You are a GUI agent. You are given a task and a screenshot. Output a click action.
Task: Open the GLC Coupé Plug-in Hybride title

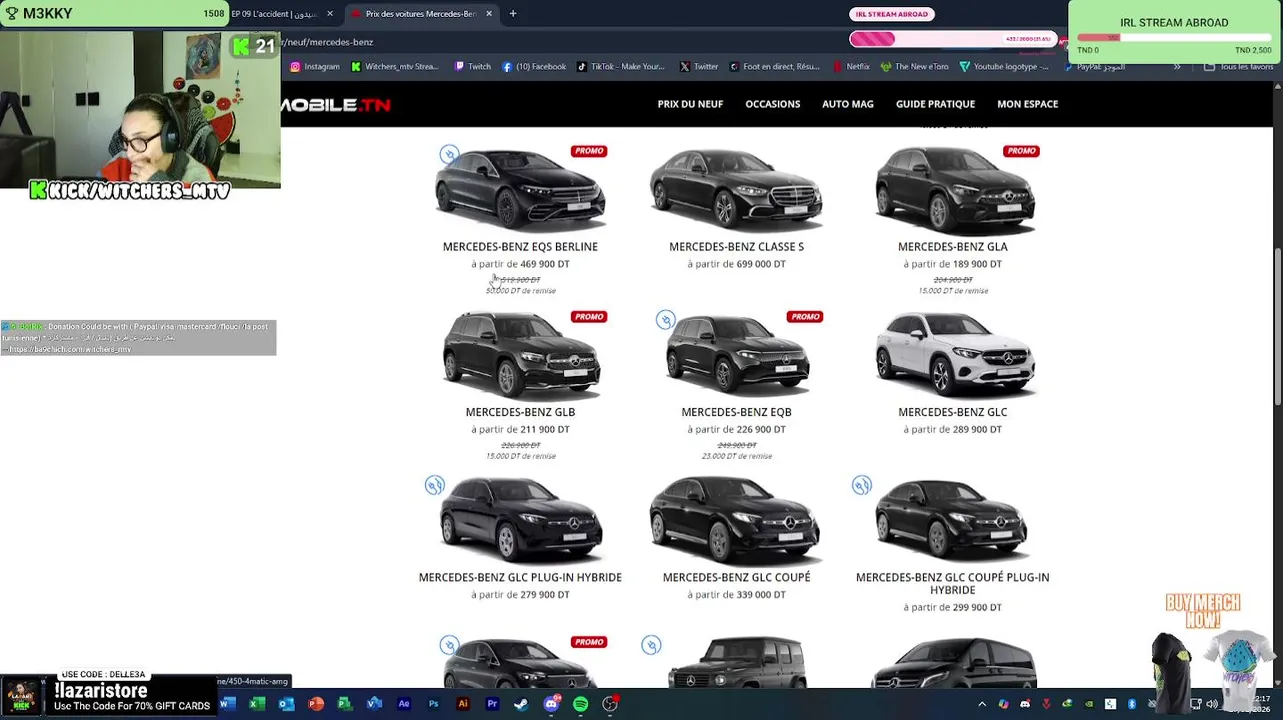click(952, 584)
